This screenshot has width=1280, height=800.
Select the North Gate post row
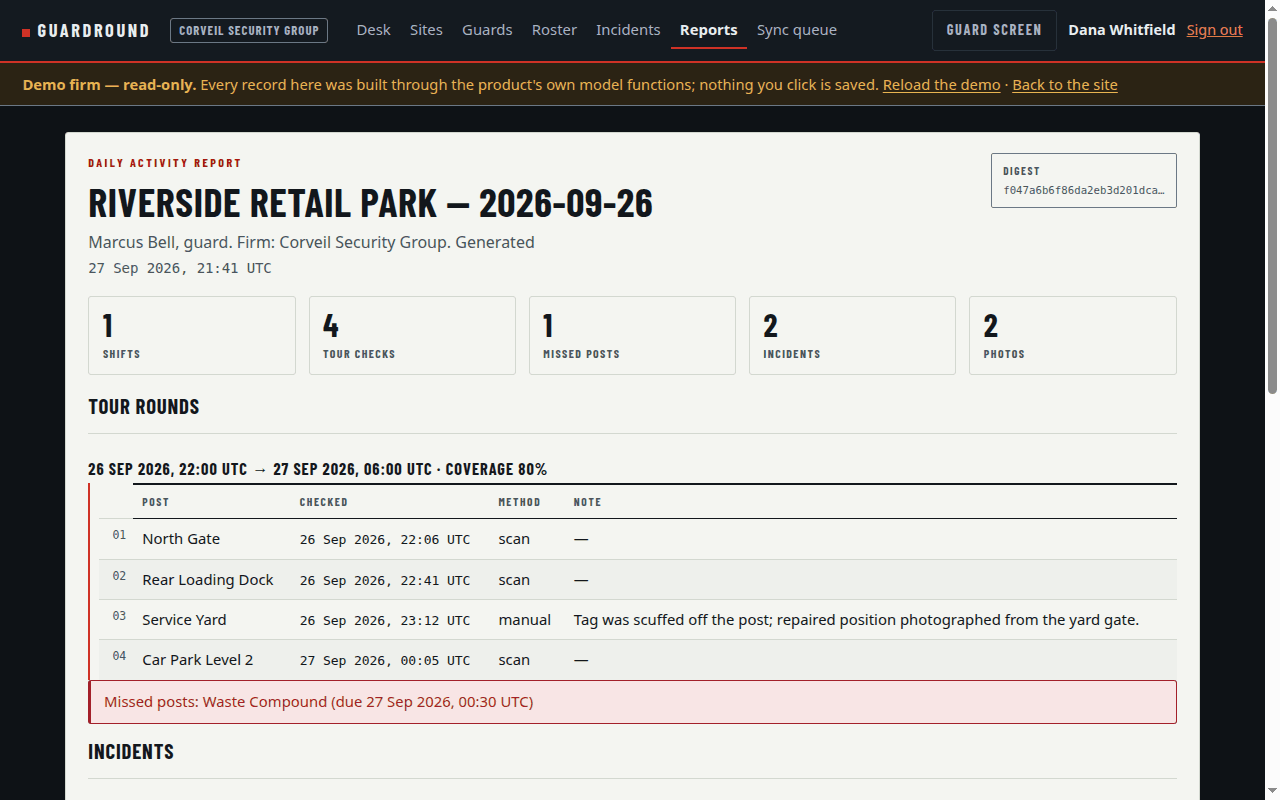tap(638, 539)
